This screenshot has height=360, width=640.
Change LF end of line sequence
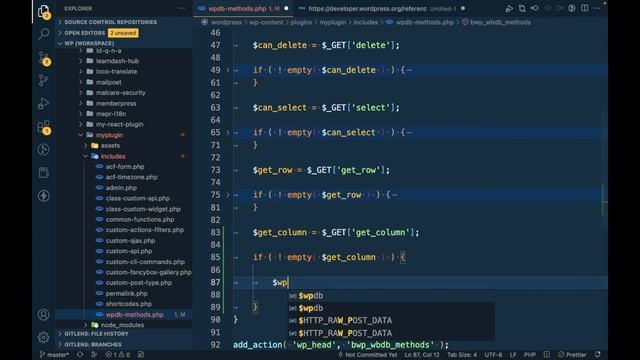click(x=513, y=355)
